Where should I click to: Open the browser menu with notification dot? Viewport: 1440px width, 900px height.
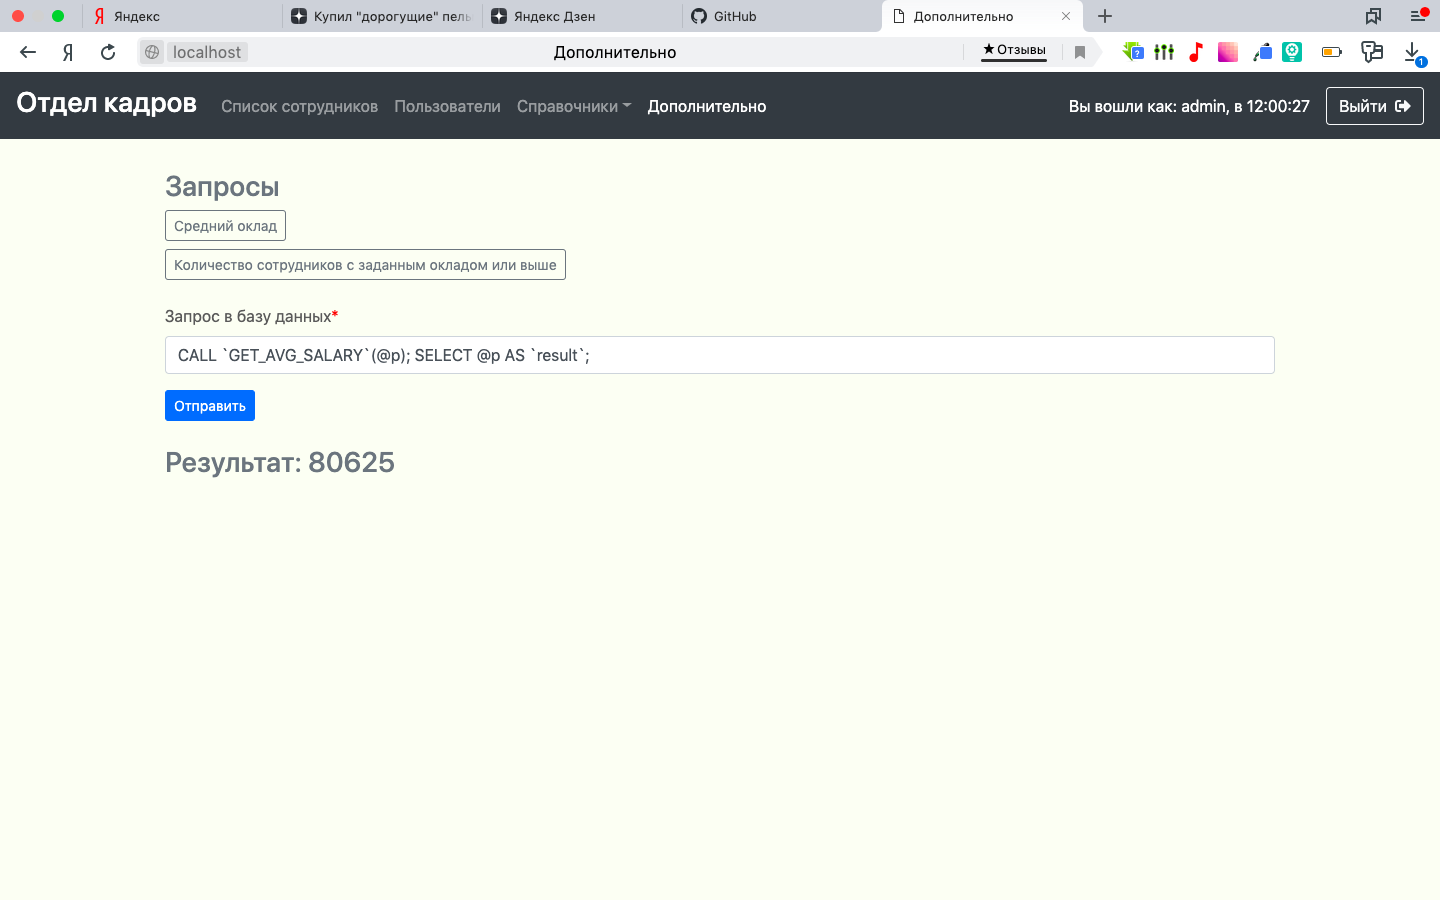click(1418, 15)
